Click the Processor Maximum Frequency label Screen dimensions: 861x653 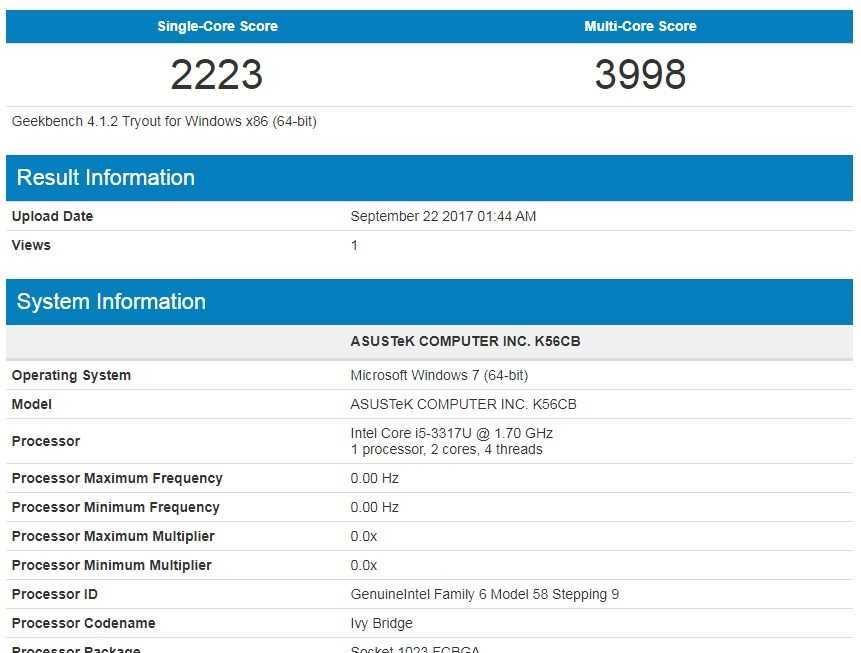click(x=117, y=478)
